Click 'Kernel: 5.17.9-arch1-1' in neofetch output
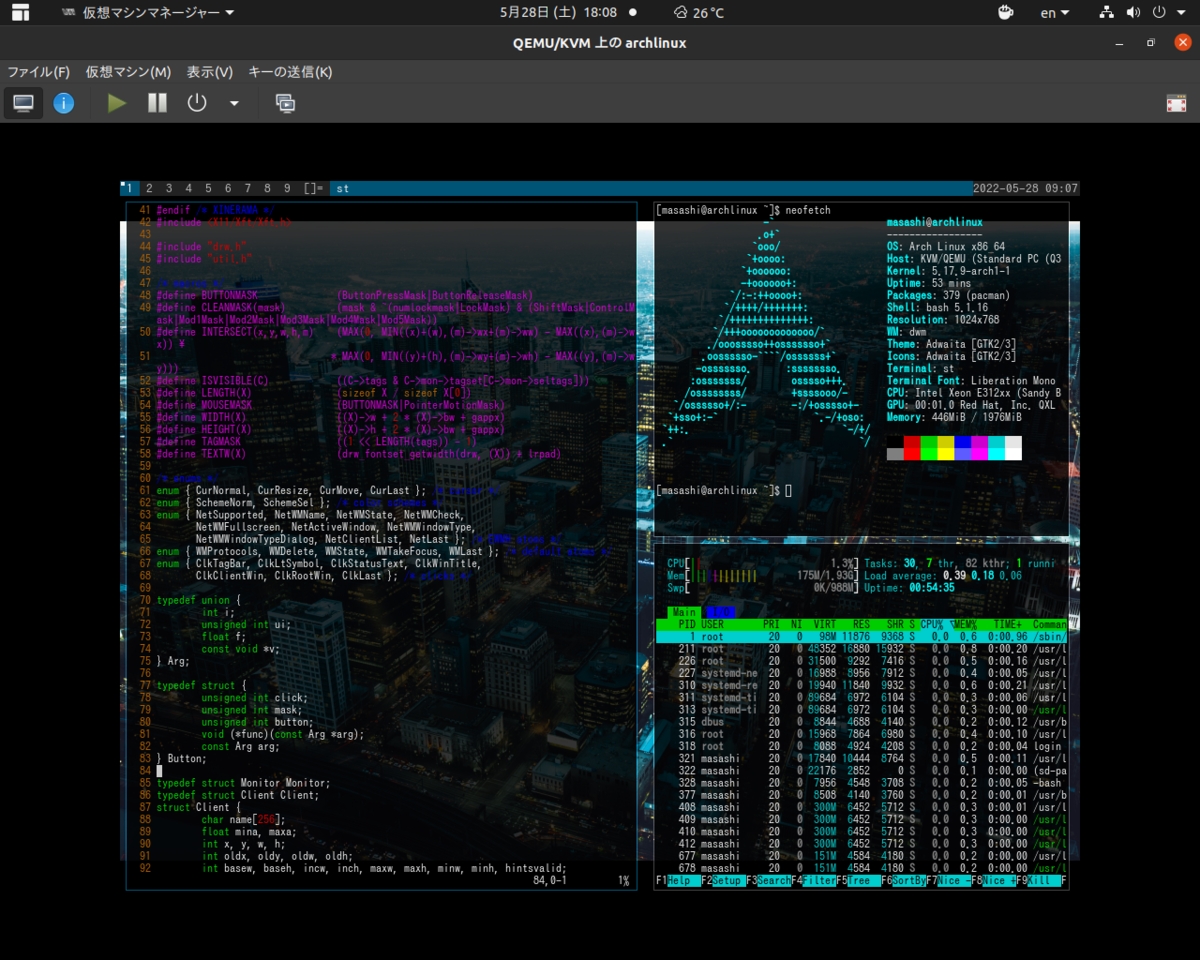 [949, 271]
